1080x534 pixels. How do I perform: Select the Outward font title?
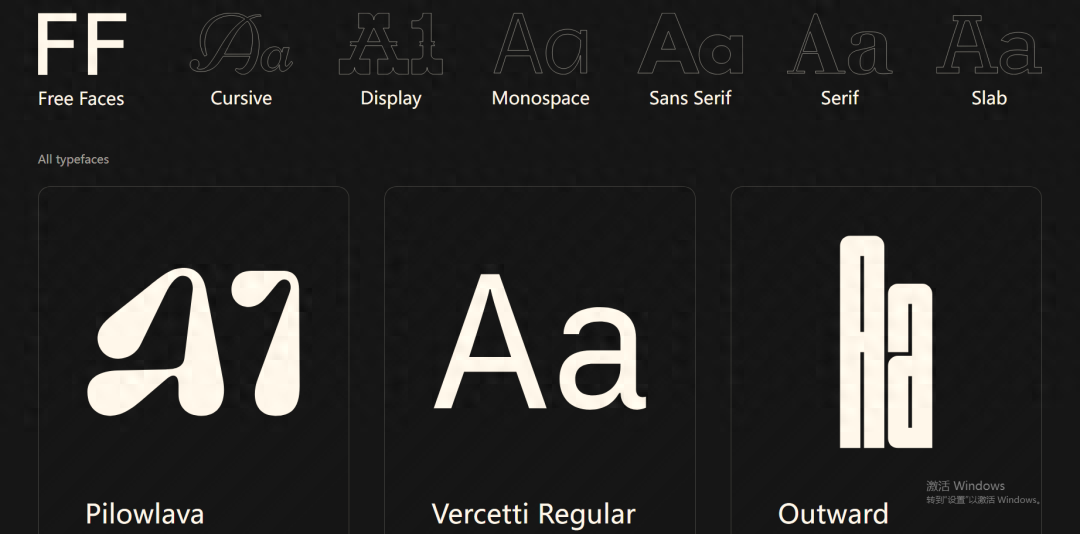coord(833,514)
